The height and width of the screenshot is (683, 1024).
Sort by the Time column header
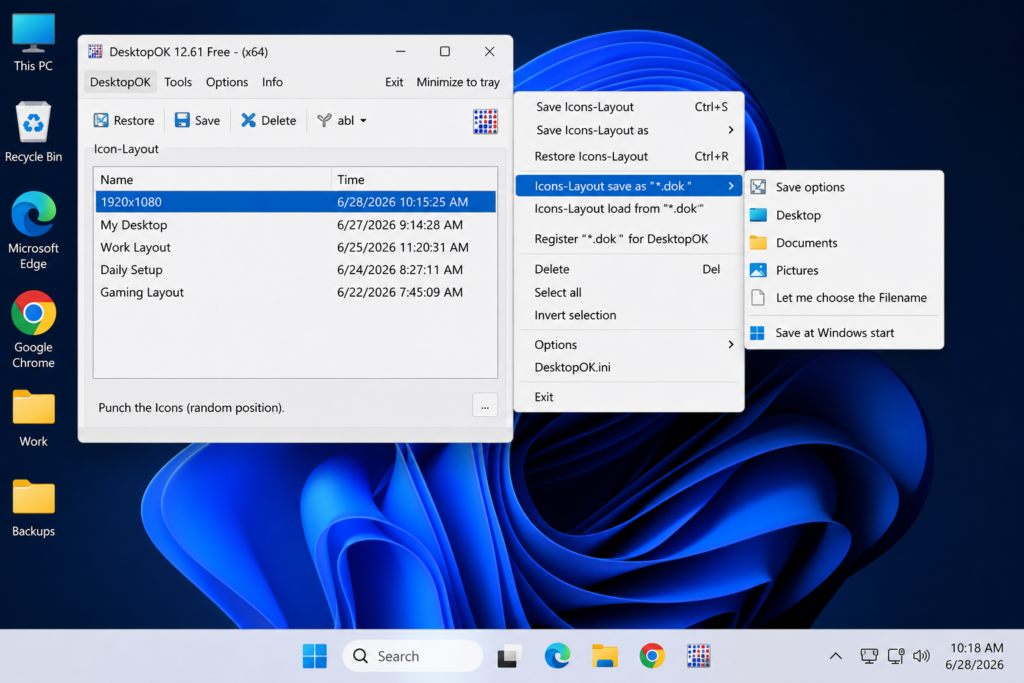coord(414,179)
